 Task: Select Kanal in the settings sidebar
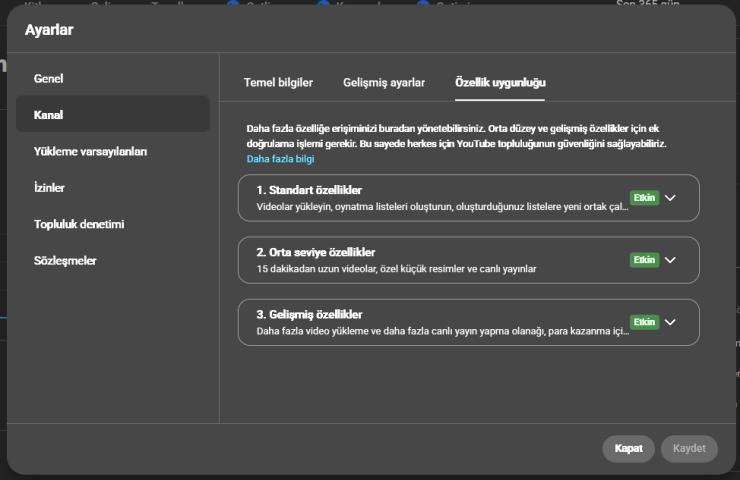(49, 115)
